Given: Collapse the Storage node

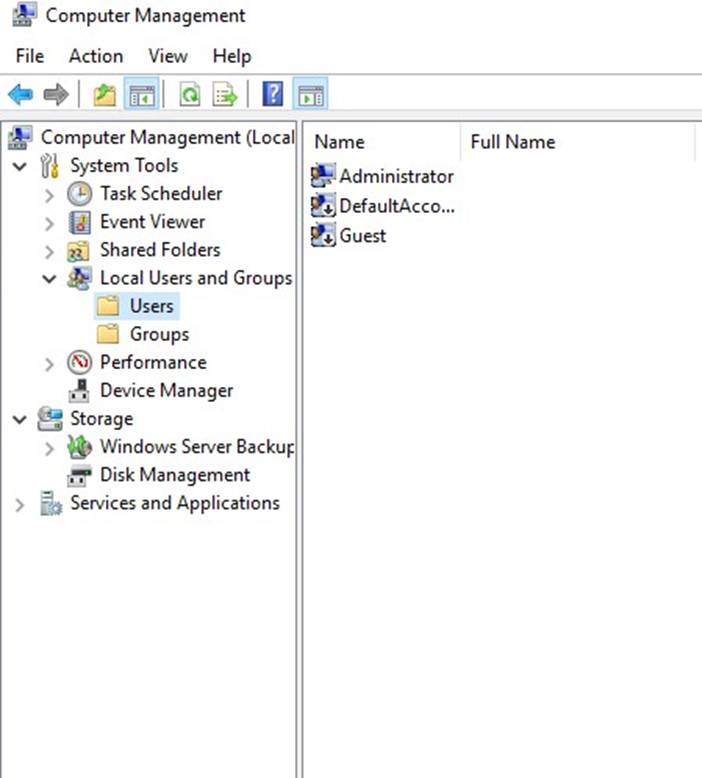Looking at the screenshot, I should tap(19, 420).
